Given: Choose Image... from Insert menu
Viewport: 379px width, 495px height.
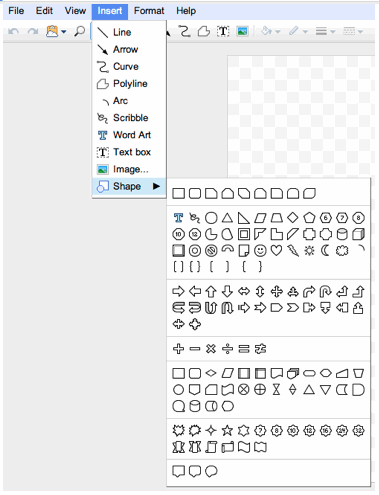Looking at the screenshot, I should tap(129, 169).
